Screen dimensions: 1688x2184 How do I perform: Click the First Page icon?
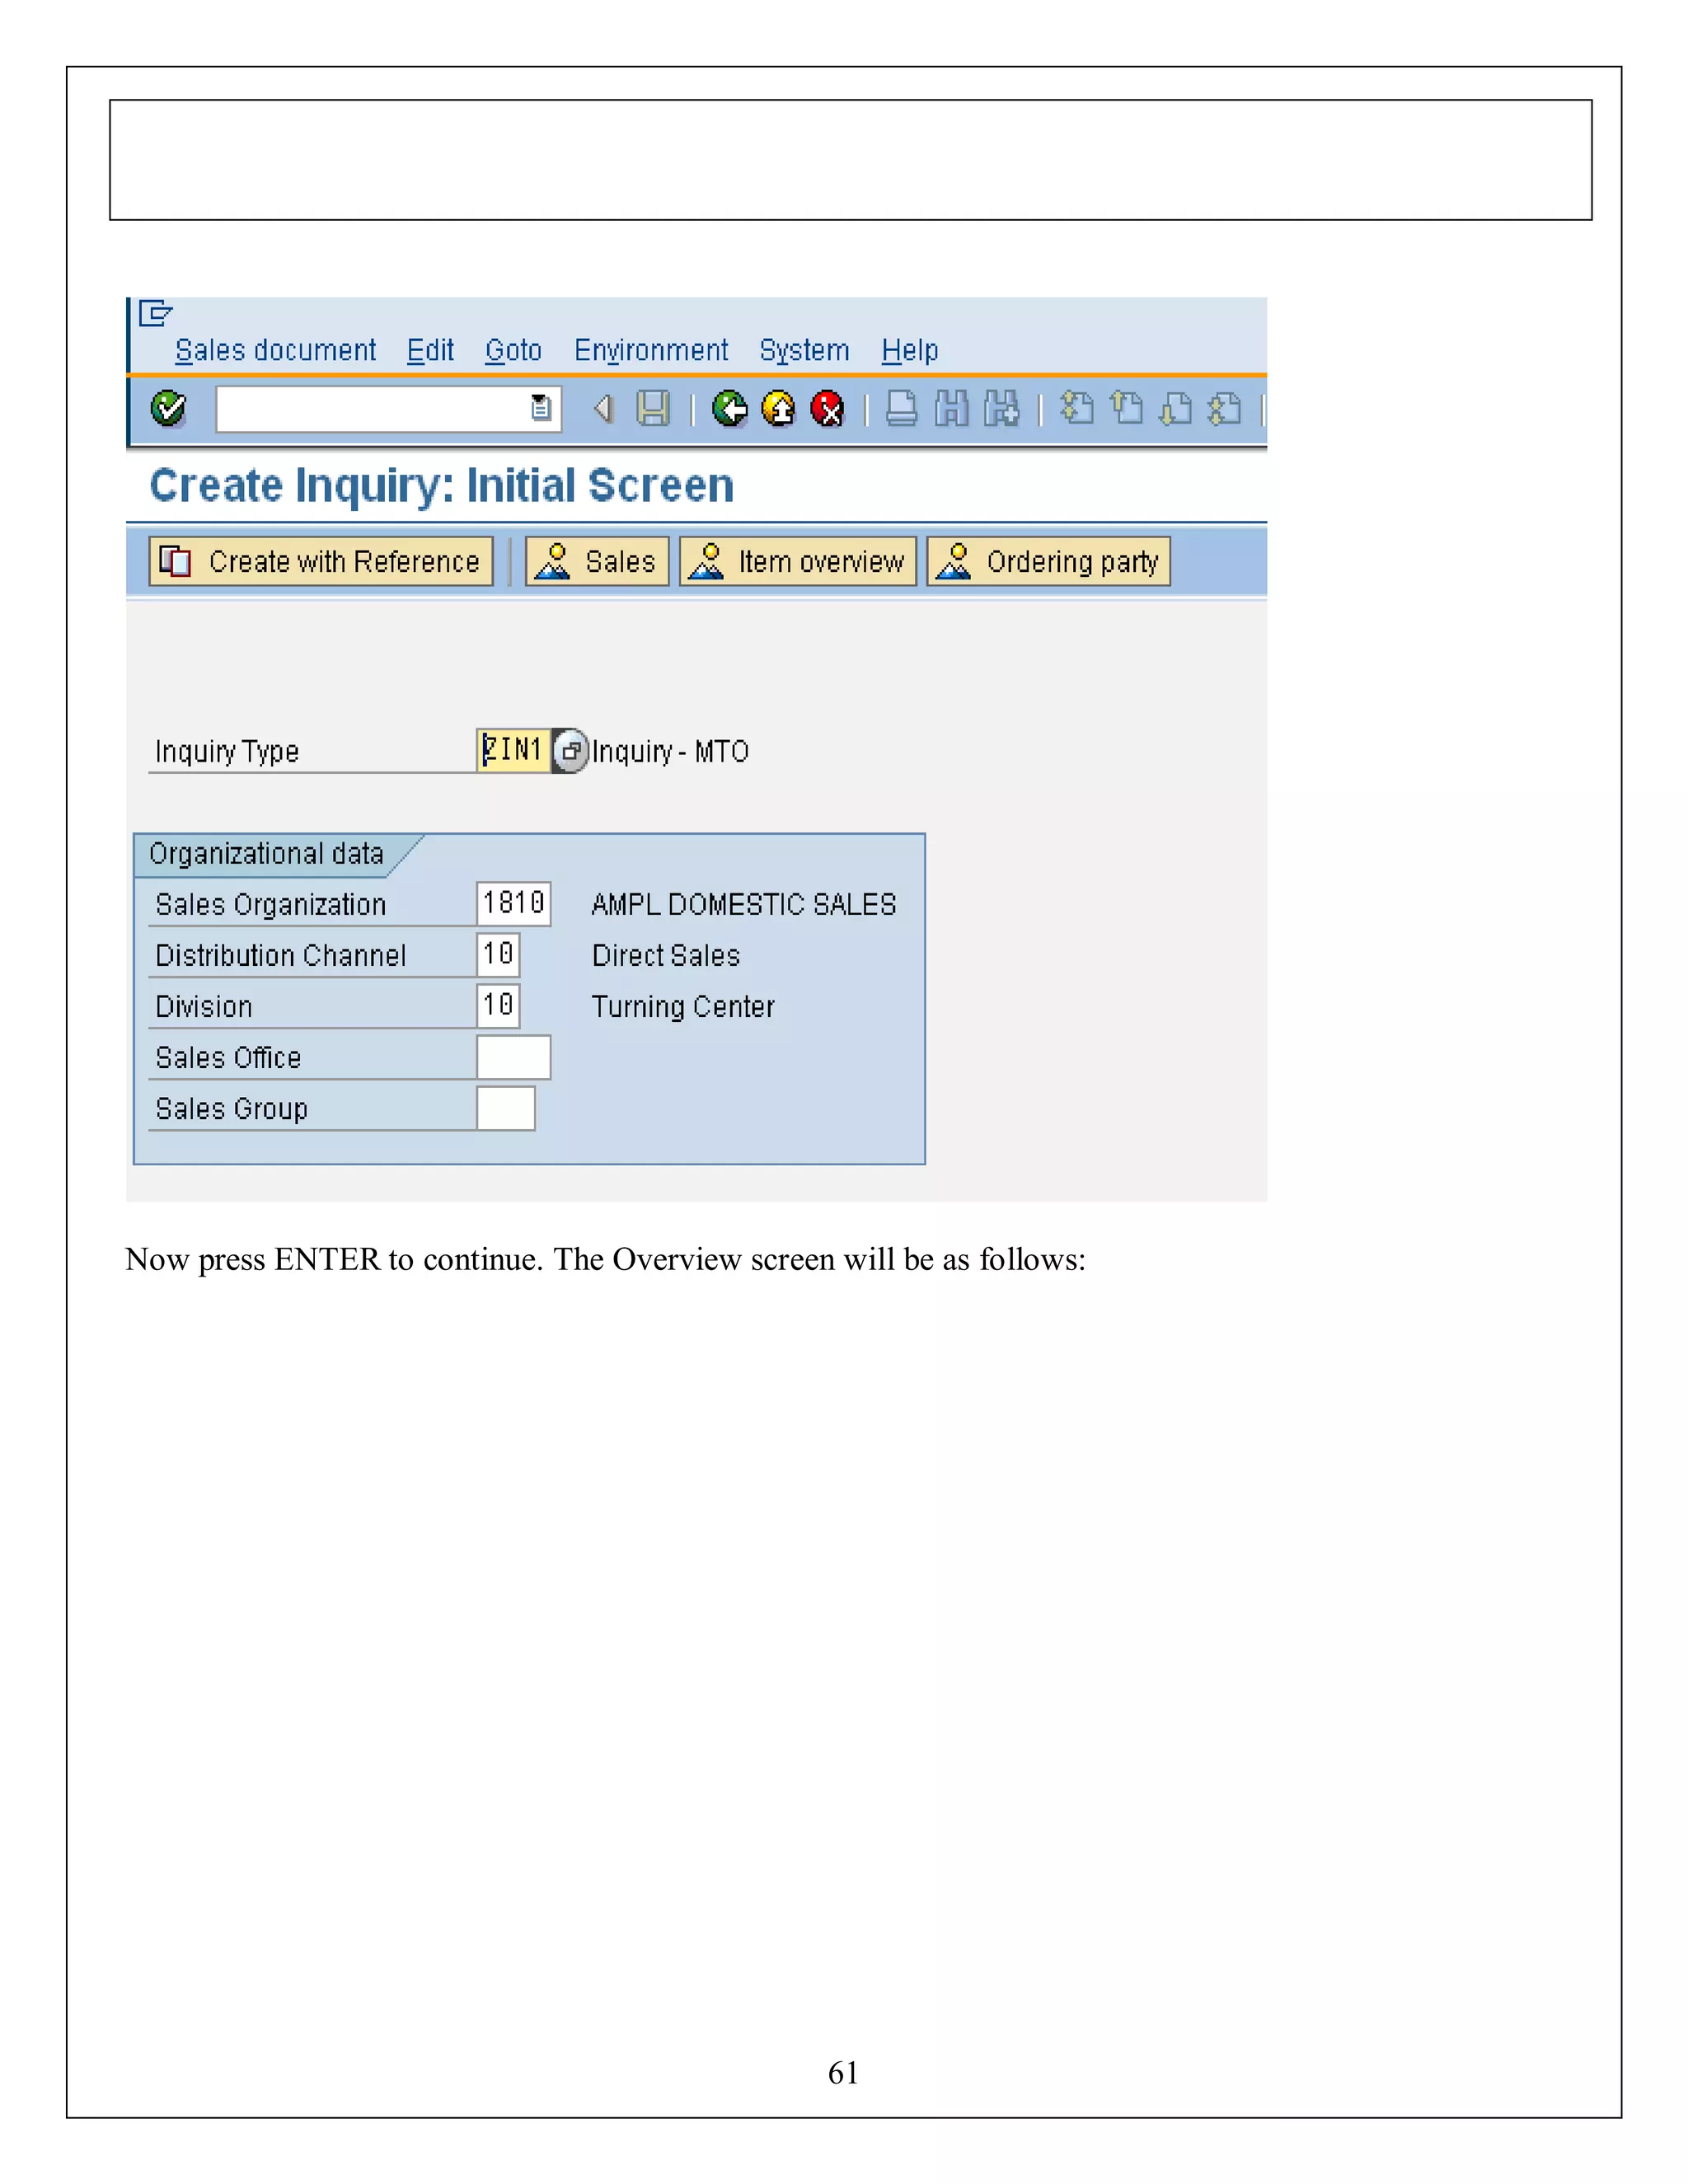coord(1077,408)
